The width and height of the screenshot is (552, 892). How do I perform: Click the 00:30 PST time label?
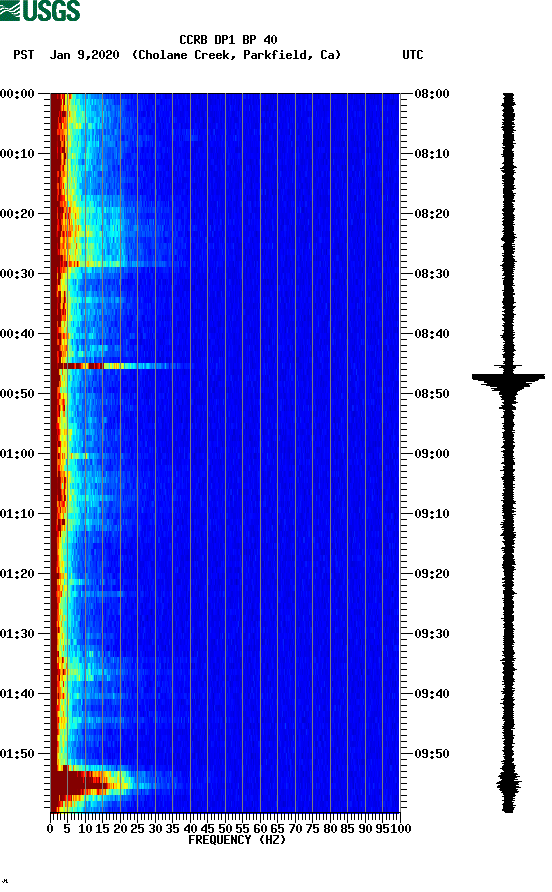pyautogui.click(x=18, y=274)
